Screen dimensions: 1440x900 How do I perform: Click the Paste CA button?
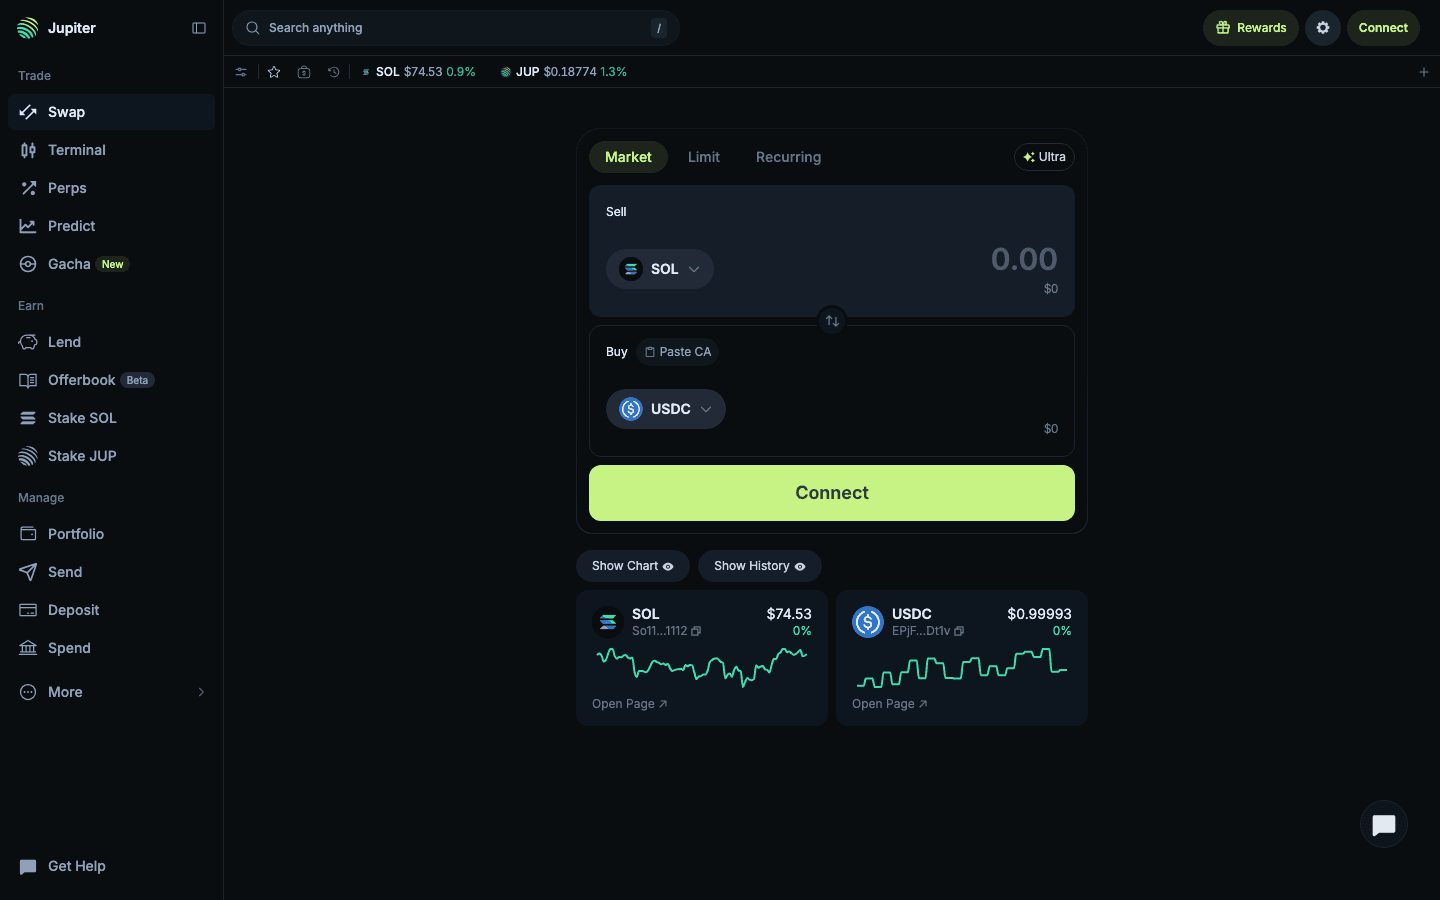coord(678,352)
